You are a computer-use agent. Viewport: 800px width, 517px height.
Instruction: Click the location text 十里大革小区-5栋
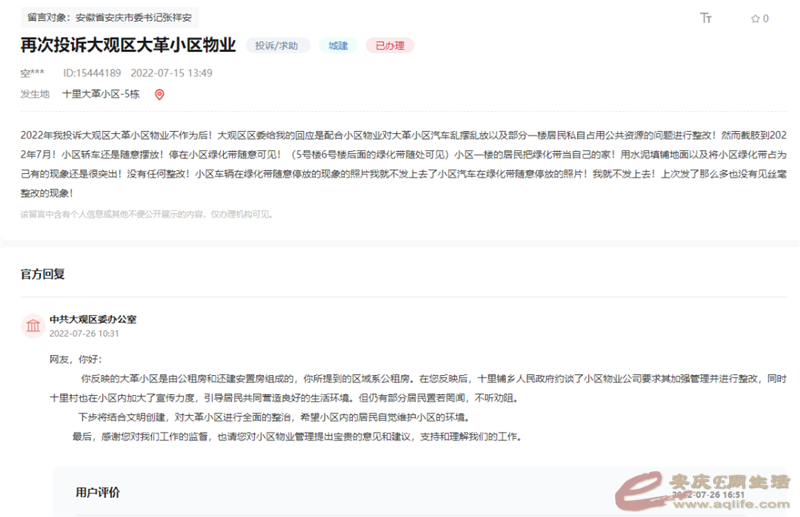tap(102, 94)
